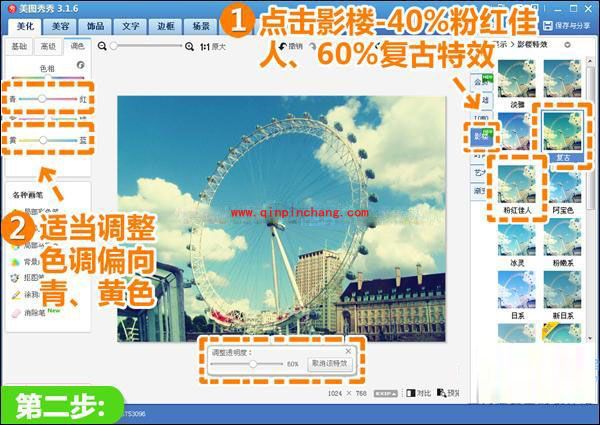Image resolution: width=600 pixels, height=425 pixels.
Task: Switch to 基础 adjustment sub-tab
Action: [x=19, y=47]
